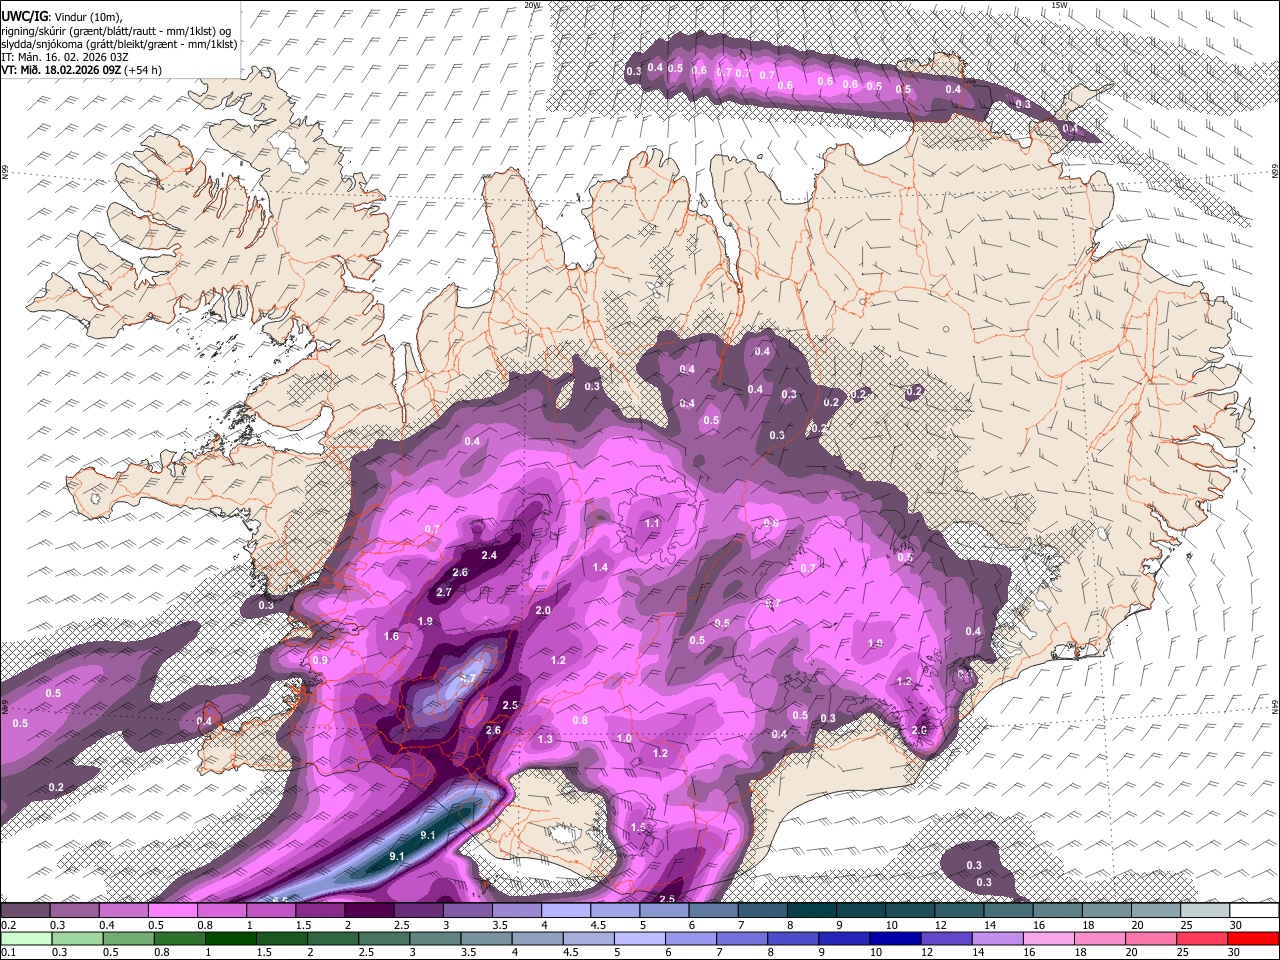This screenshot has width=1280, height=960.
Task: Select the bright pink swatch between 0.5 and 0.8, upper legend
Action: point(174,910)
